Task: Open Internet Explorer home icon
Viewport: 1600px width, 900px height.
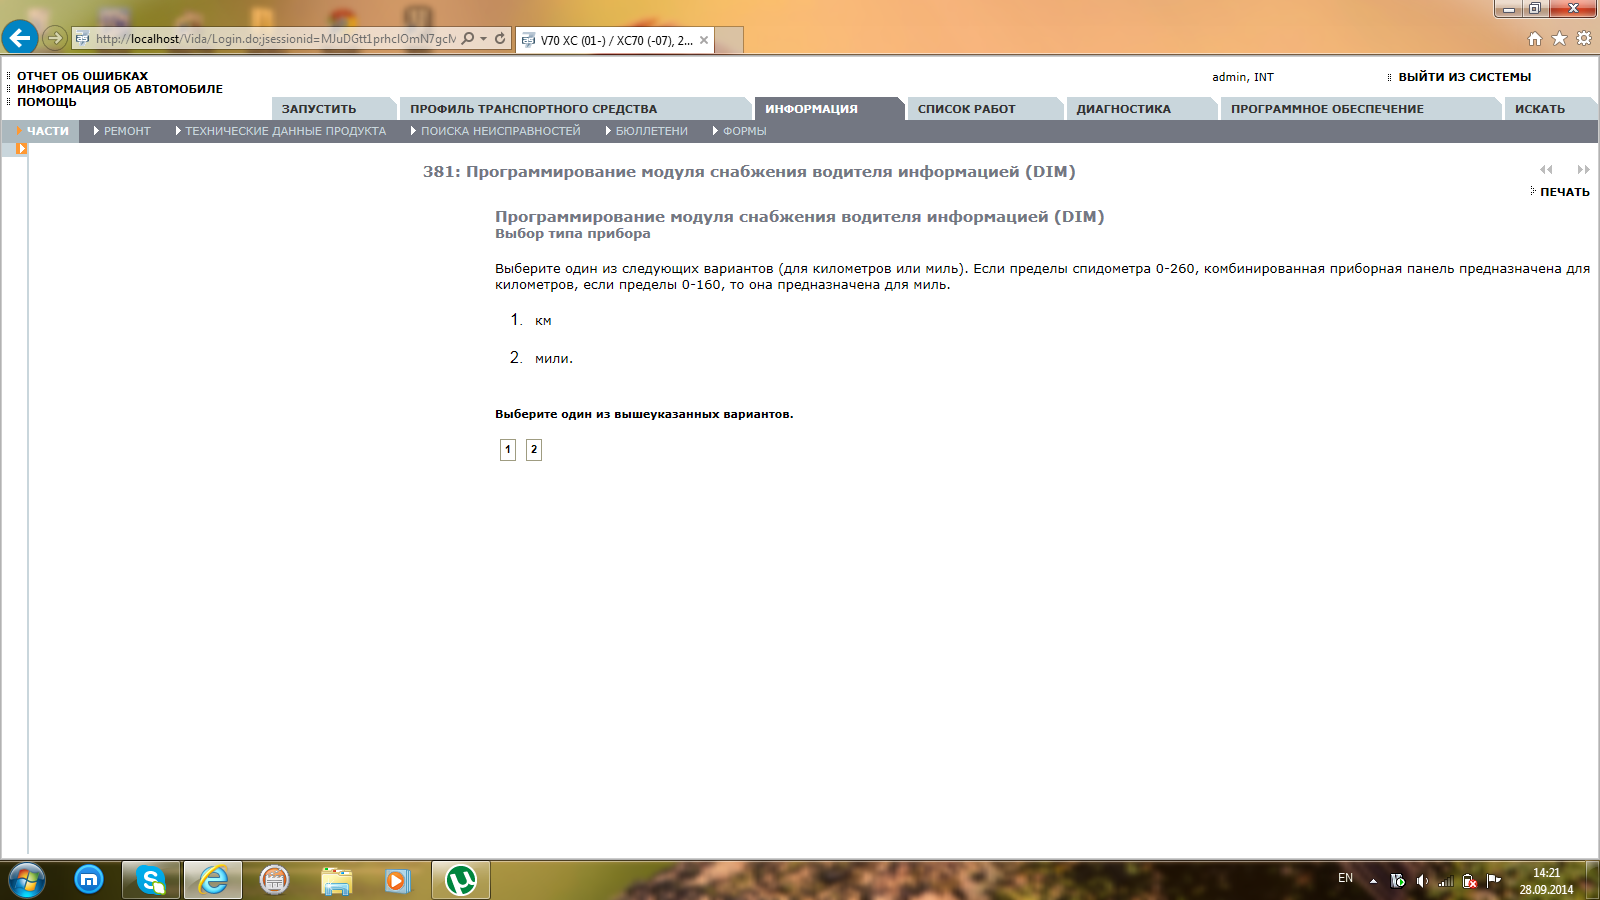Action: (x=1535, y=39)
